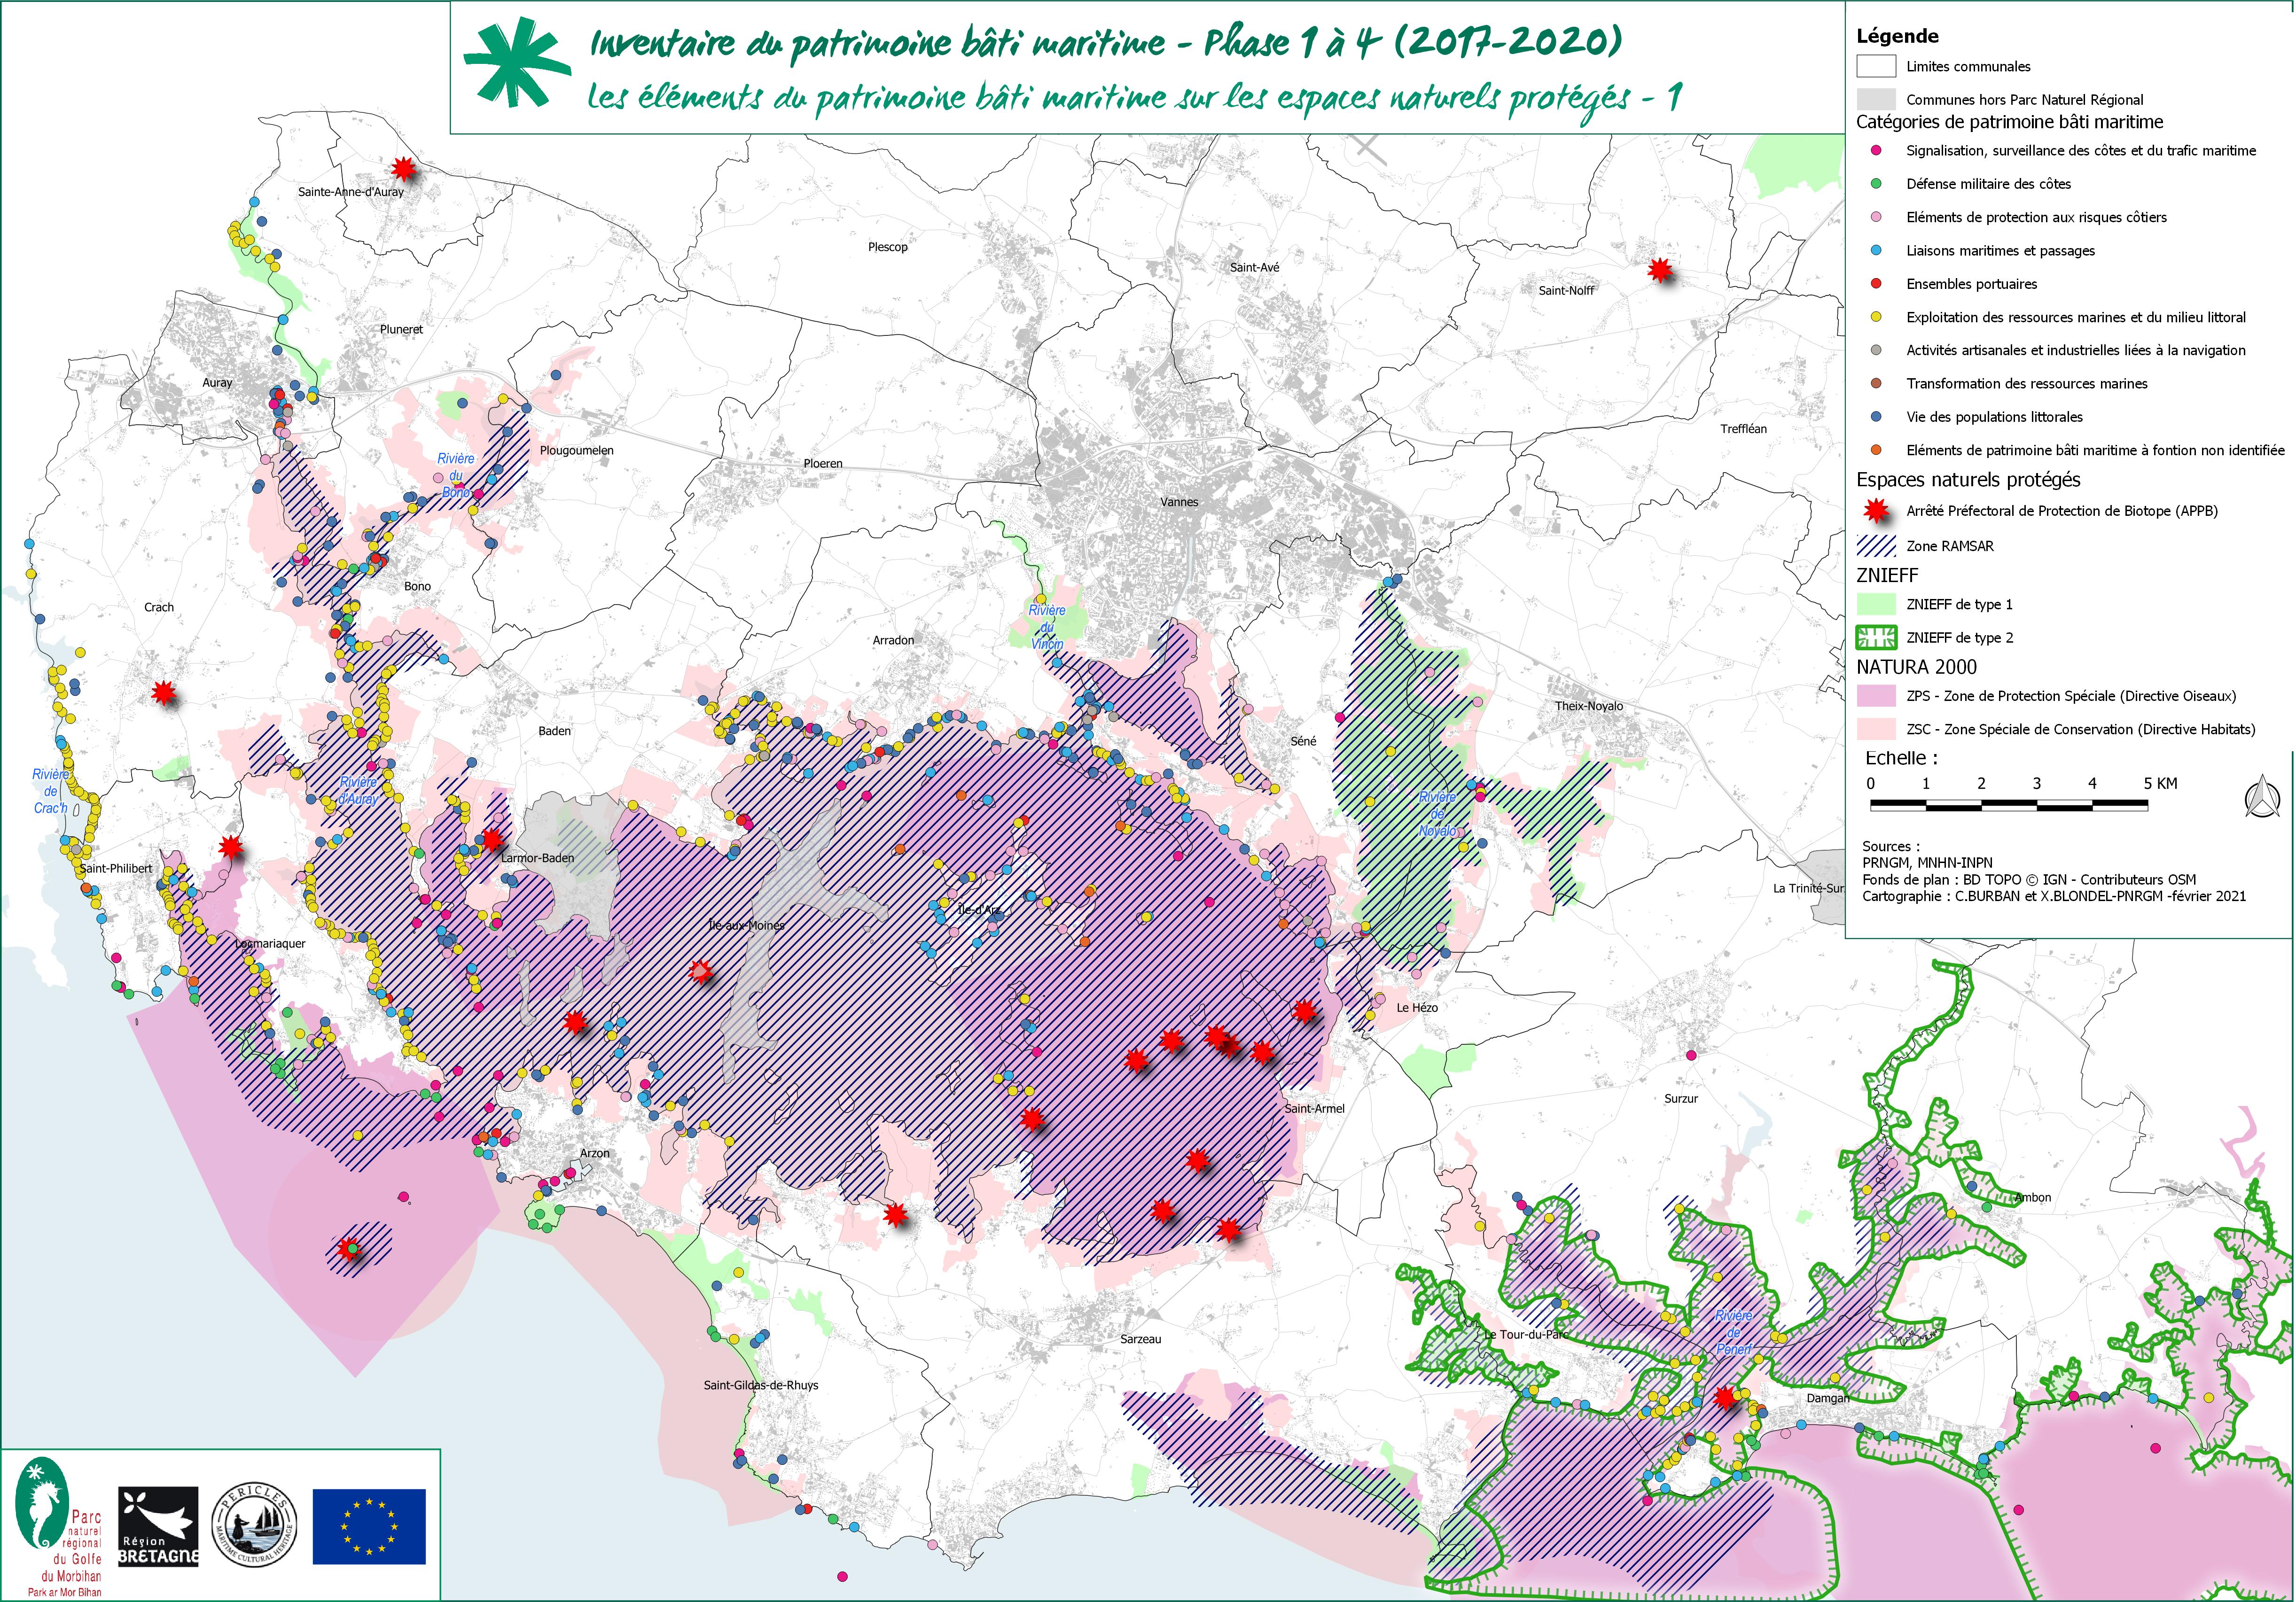
Task: Click the European Union flag logo
Action: coord(368,1526)
